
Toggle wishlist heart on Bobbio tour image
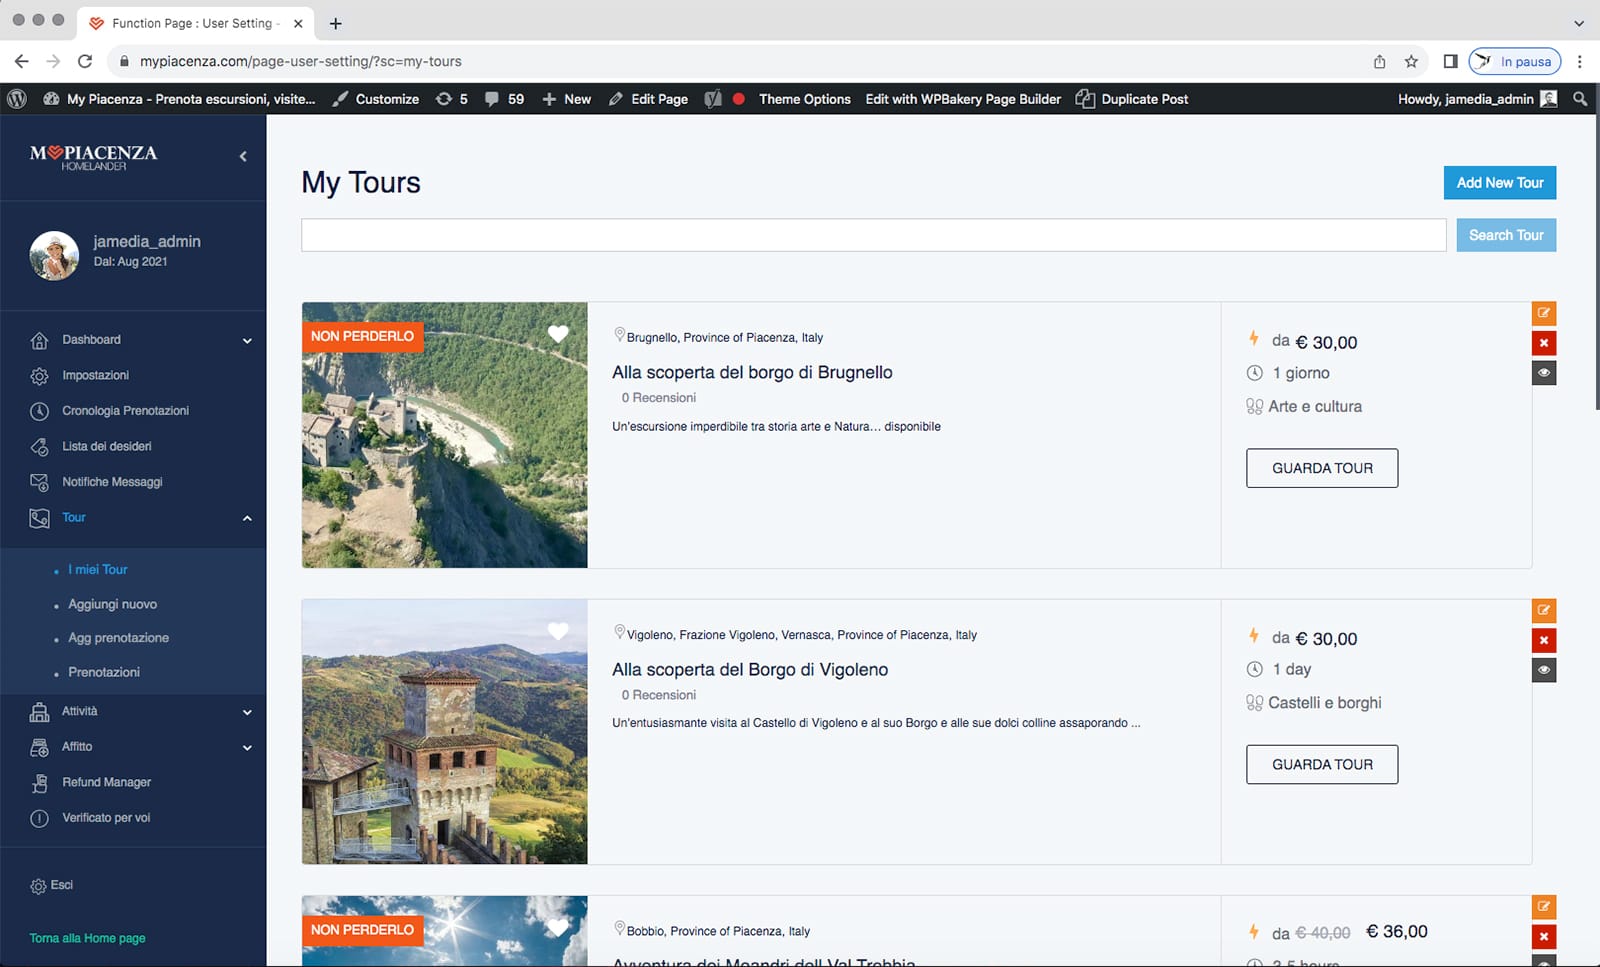[558, 928]
